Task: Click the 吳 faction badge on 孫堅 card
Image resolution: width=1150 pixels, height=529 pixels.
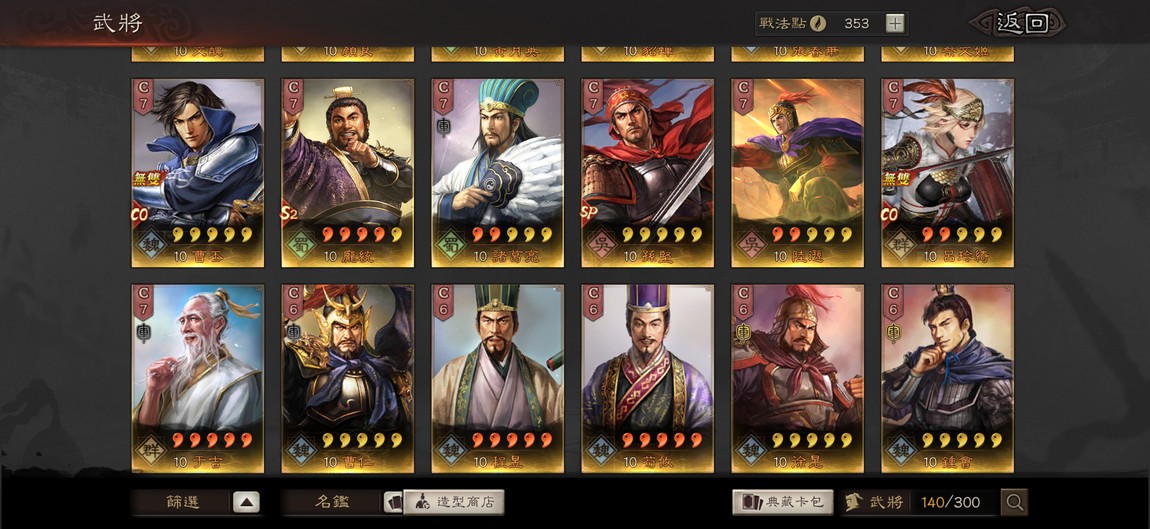Action: tap(602, 244)
